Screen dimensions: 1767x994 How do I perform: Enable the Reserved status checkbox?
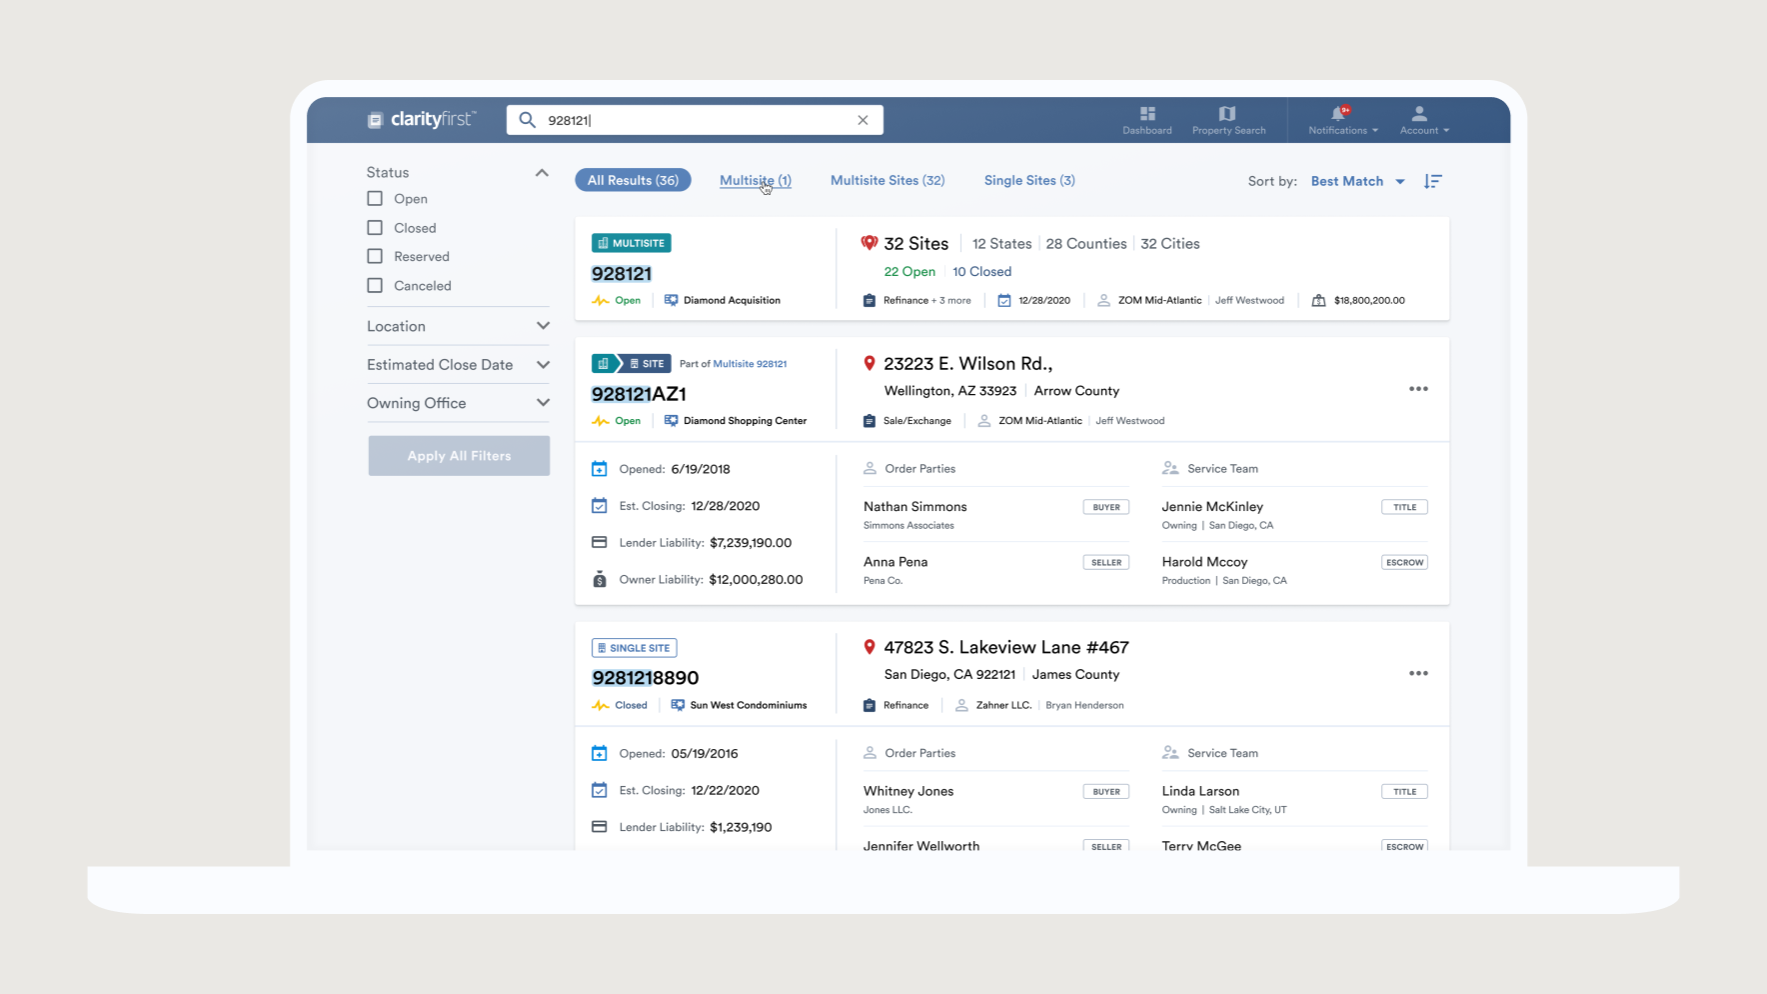[375, 257]
